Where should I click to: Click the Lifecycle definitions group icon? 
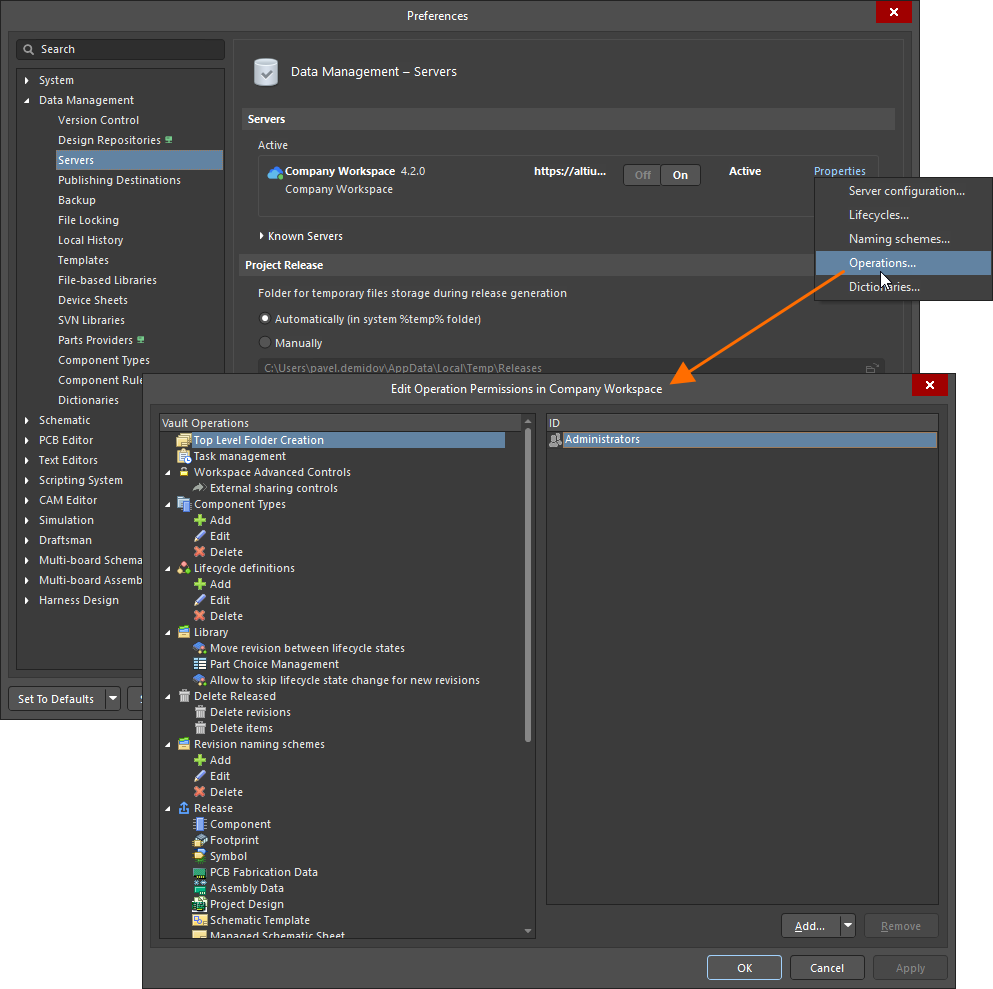[x=184, y=568]
